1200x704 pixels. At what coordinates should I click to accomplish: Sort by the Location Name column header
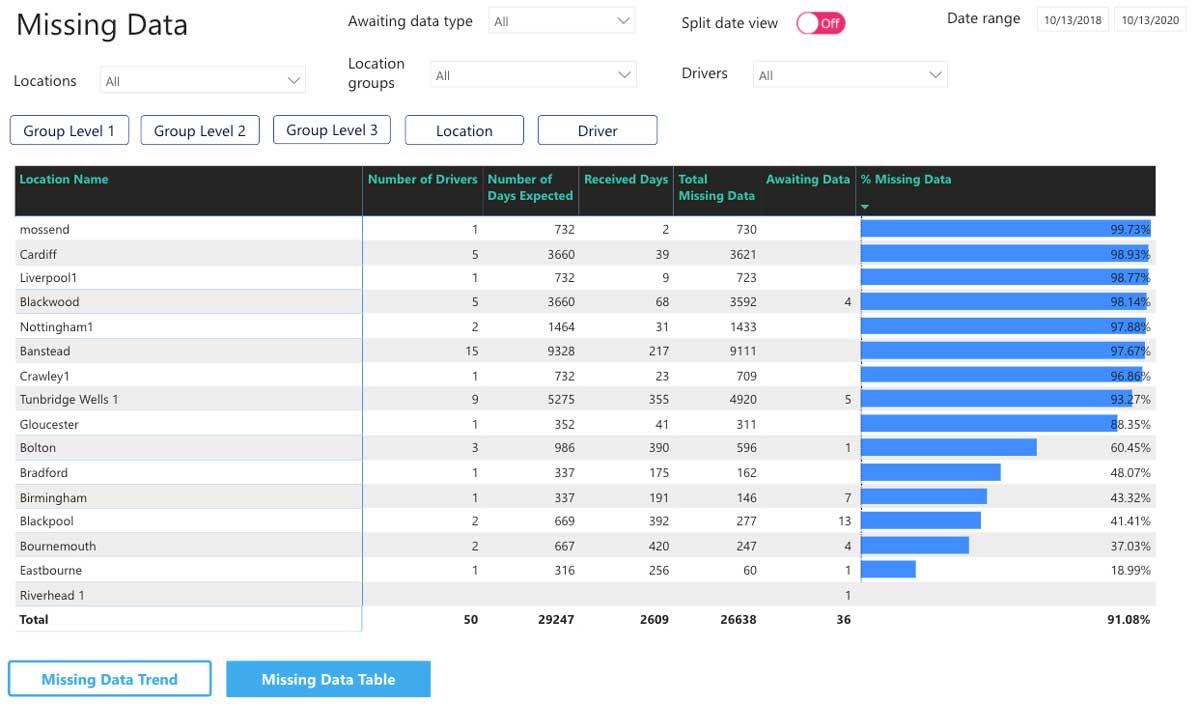click(64, 180)
